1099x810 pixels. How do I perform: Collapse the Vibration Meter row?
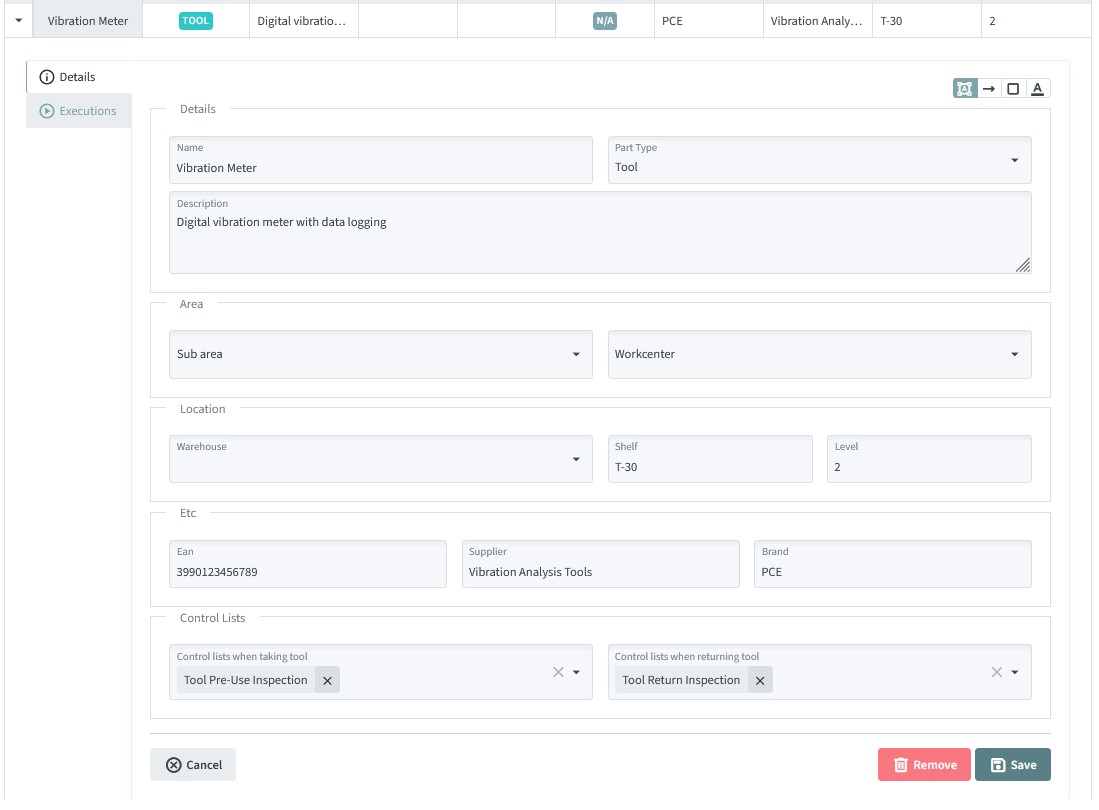[x=18, y=20]
